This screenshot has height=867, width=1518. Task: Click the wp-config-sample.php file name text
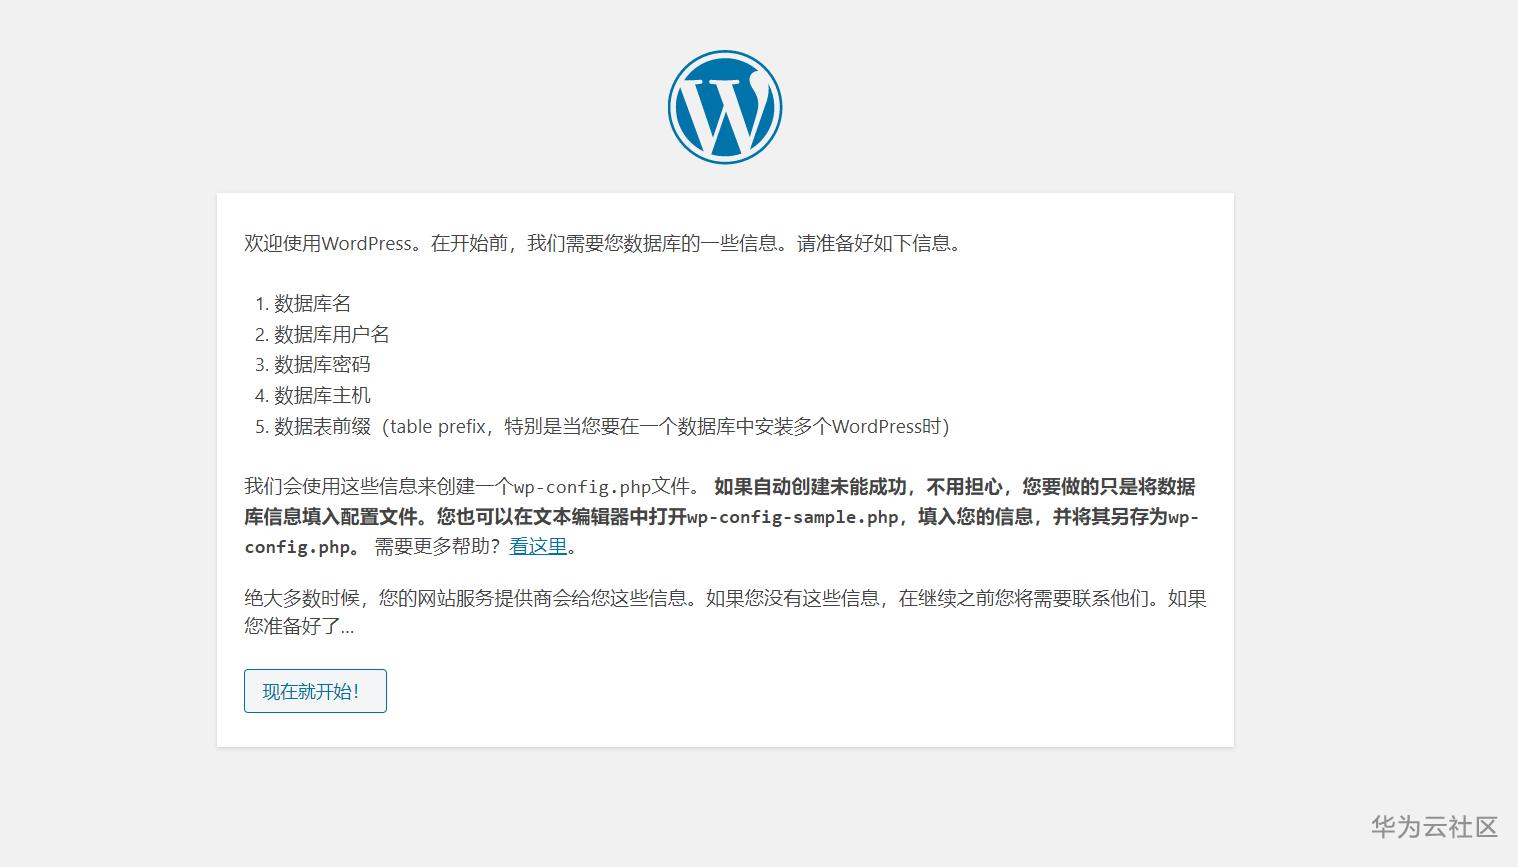(x=793, y=517)
